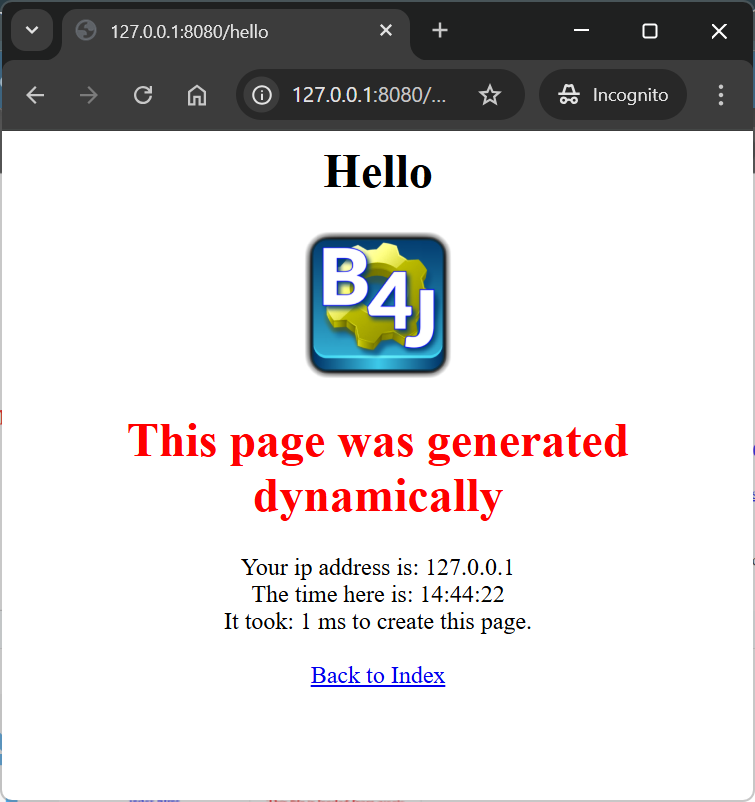The image size is (755, 802).
Task: Click the B4J logo image
Action: [x=378, y=305]
